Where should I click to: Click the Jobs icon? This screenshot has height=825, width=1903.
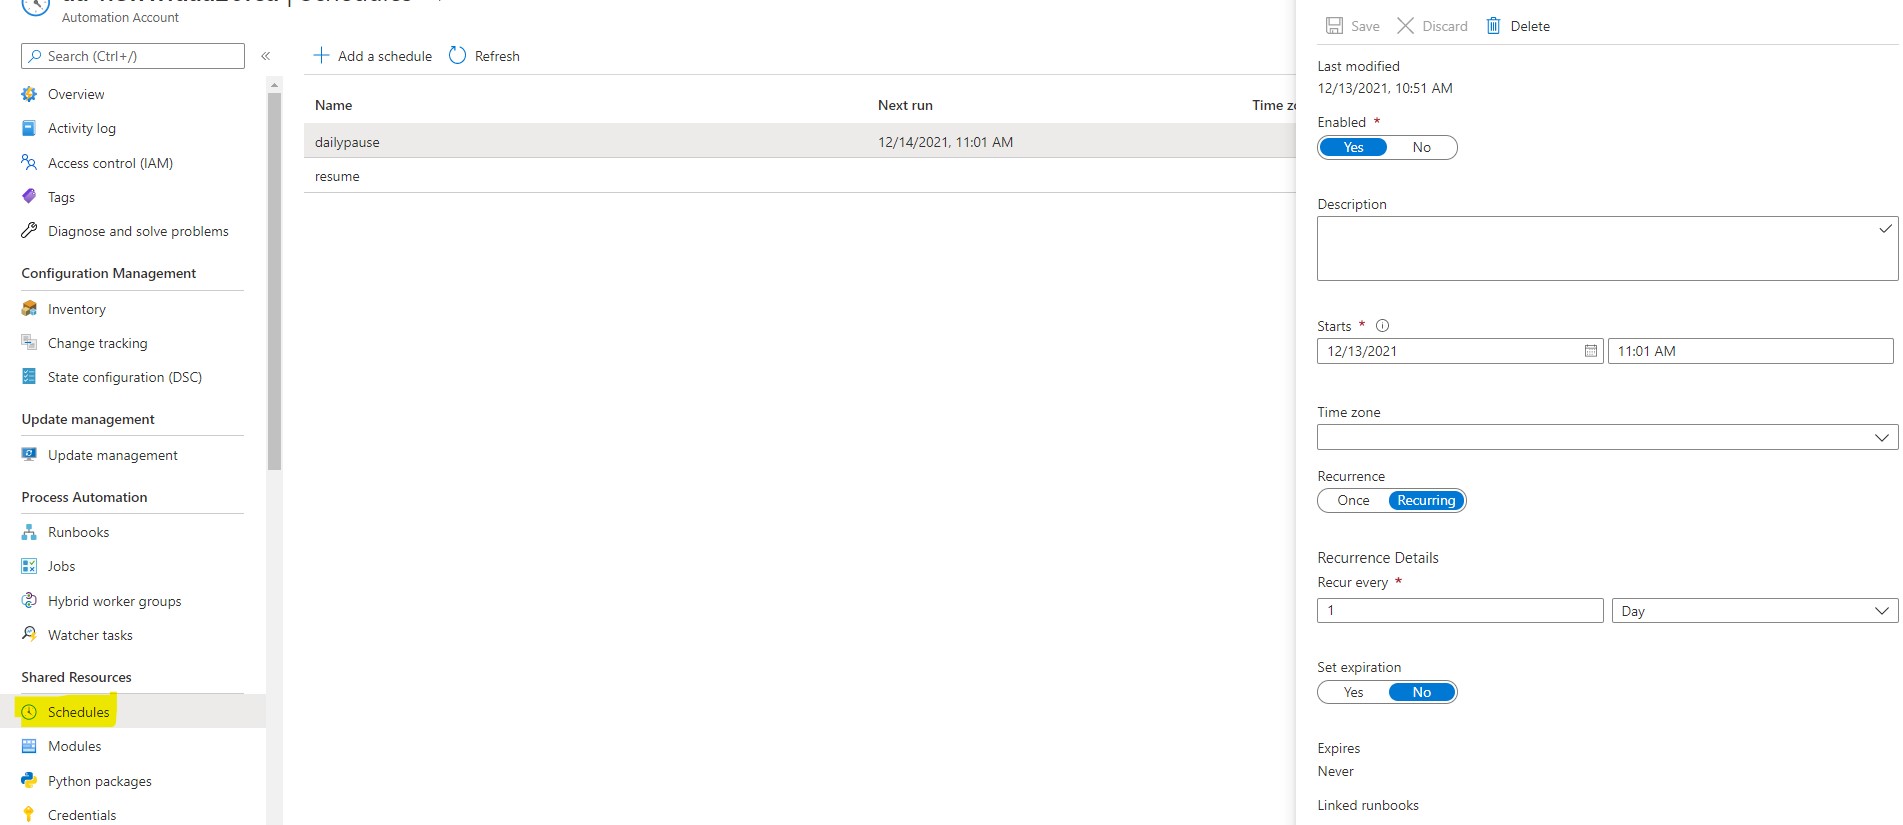tap(29, 566)
